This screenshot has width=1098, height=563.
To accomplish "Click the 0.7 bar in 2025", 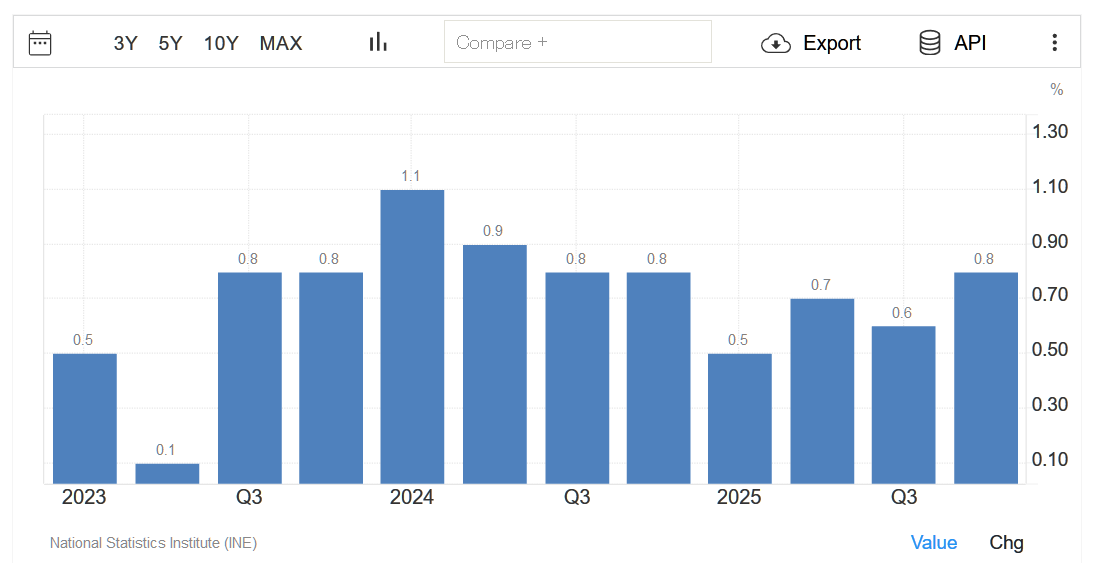I will click(x=822, y=391).
